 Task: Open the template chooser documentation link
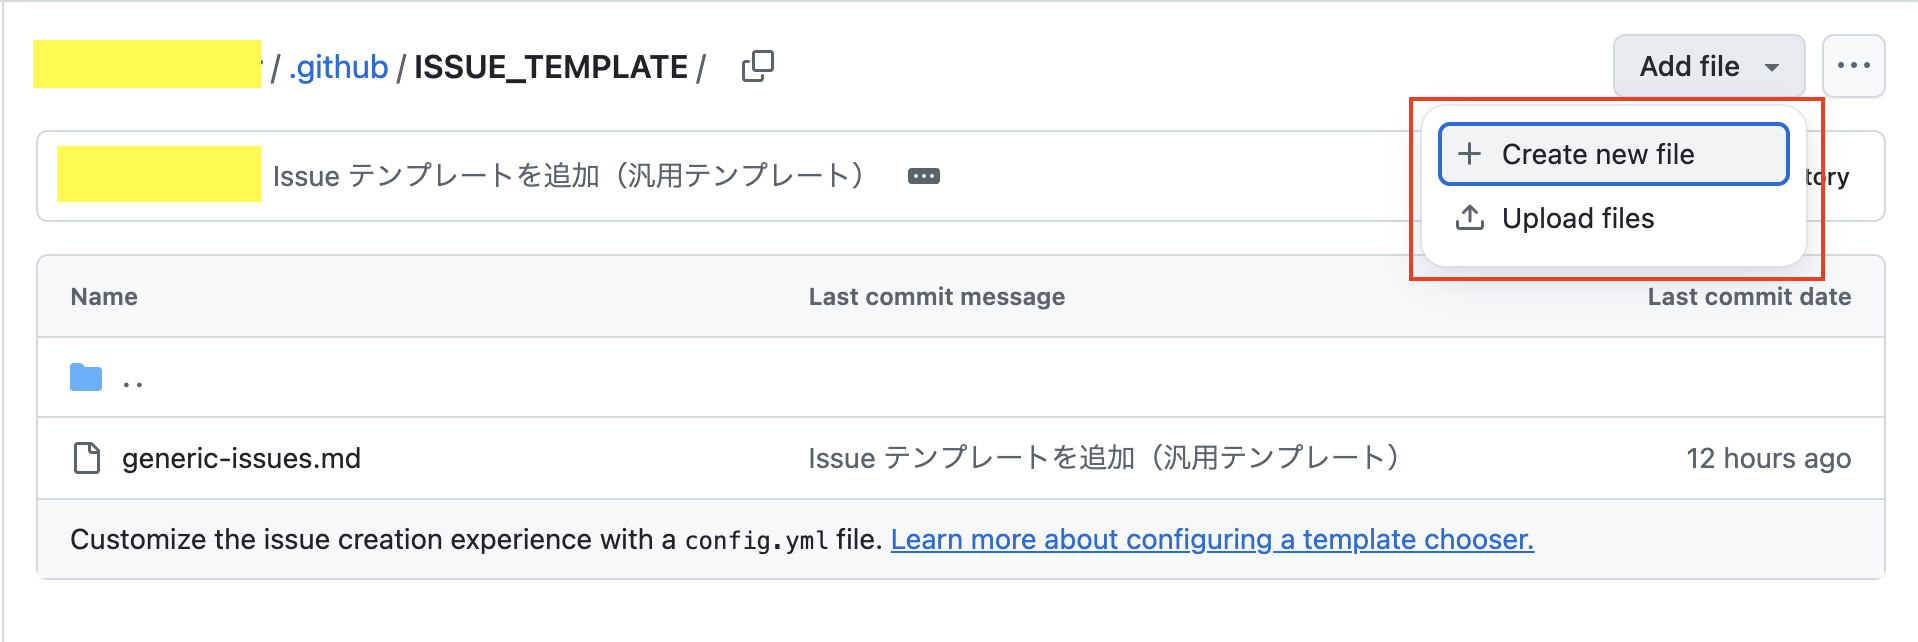coord(1212,539)
